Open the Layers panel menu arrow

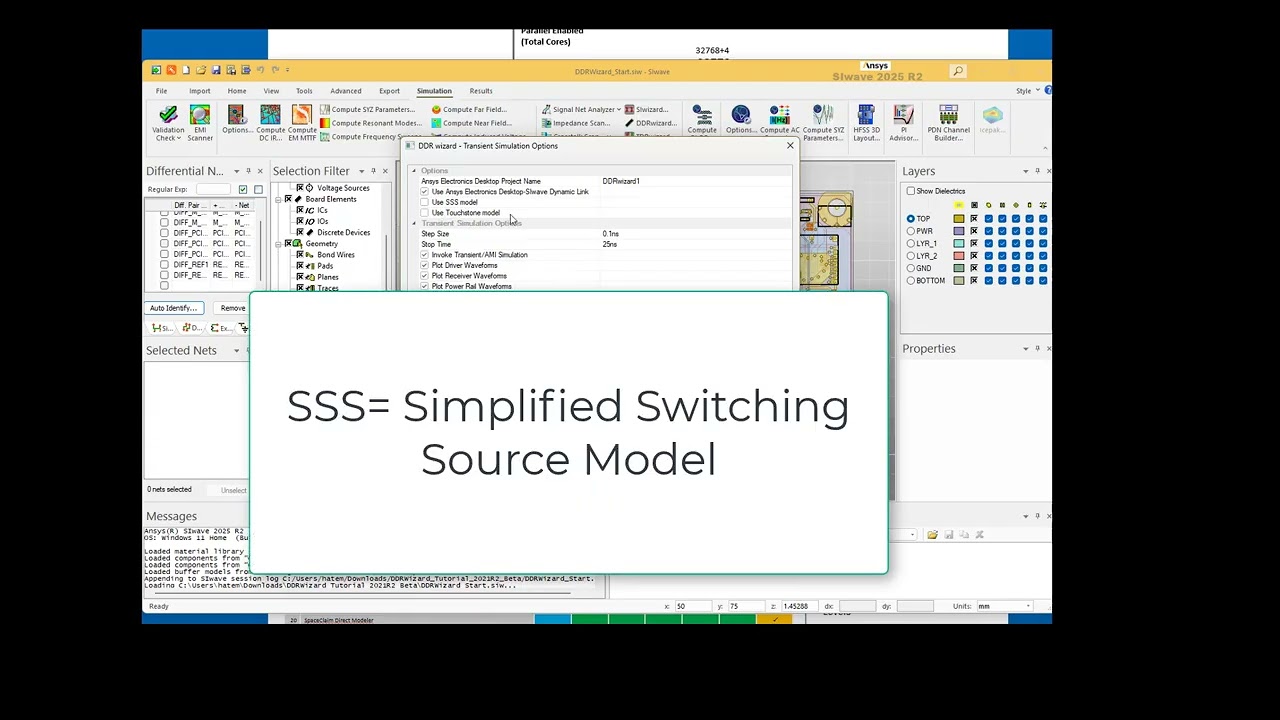pyautogui.click(x=1025, y=171)
